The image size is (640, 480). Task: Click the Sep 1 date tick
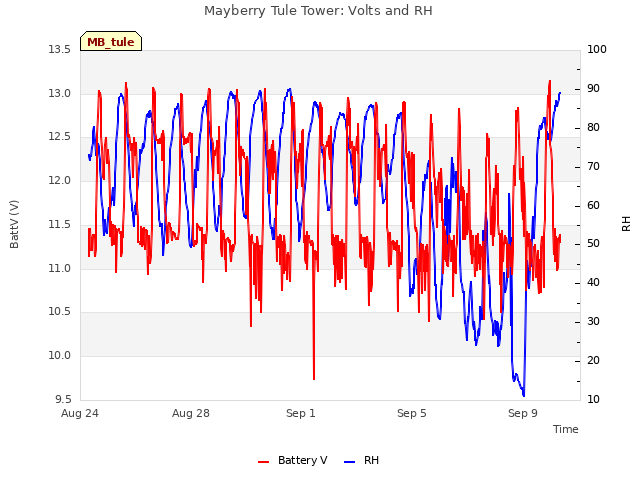pyautogui.click(x=301, y=413)
